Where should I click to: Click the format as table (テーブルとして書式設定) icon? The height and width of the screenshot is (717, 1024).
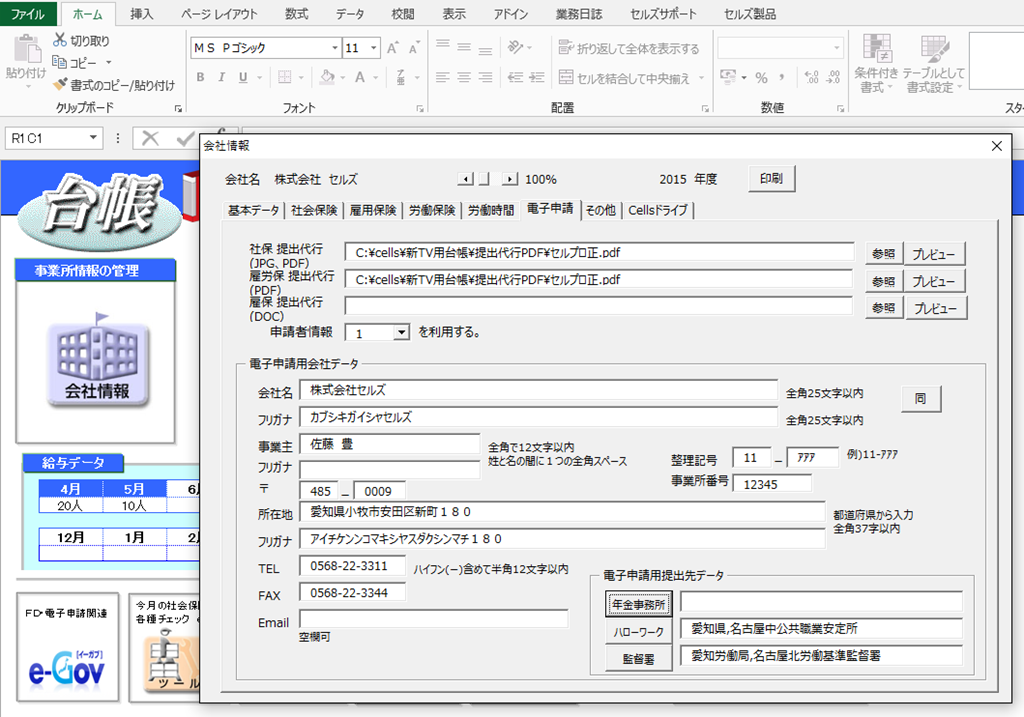[933, 50]
